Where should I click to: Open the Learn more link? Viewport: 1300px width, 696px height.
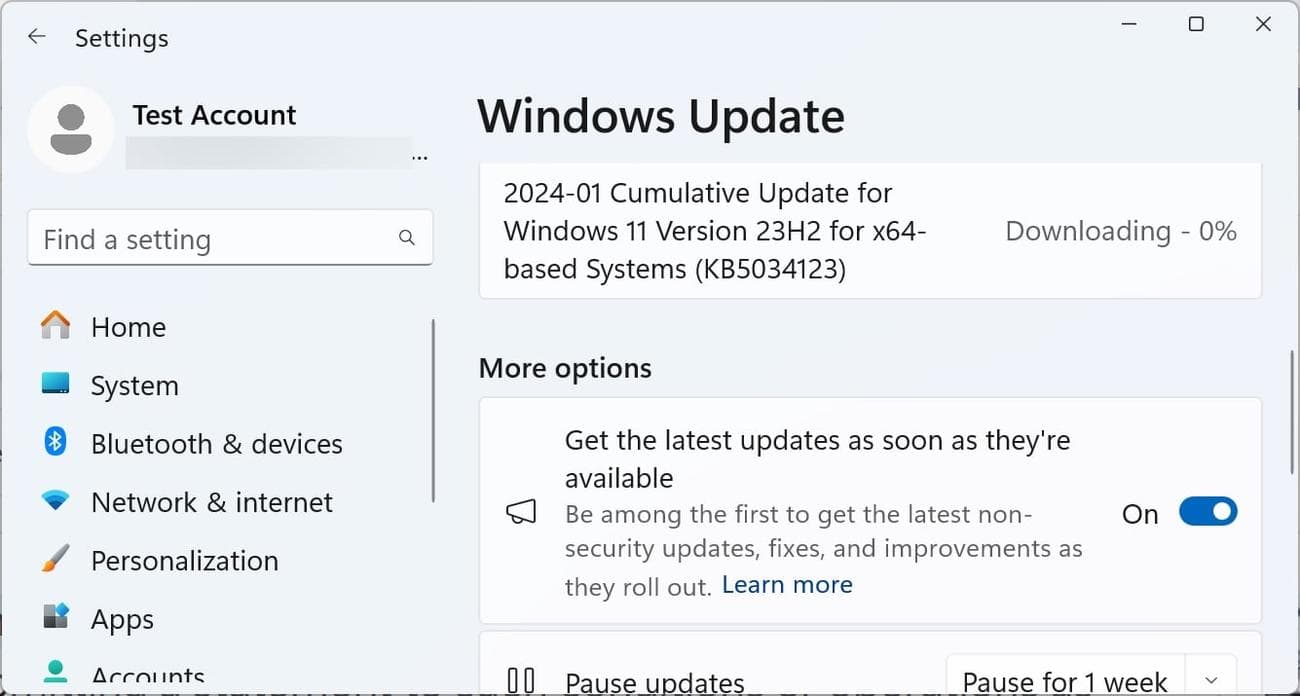pos(787,584)
